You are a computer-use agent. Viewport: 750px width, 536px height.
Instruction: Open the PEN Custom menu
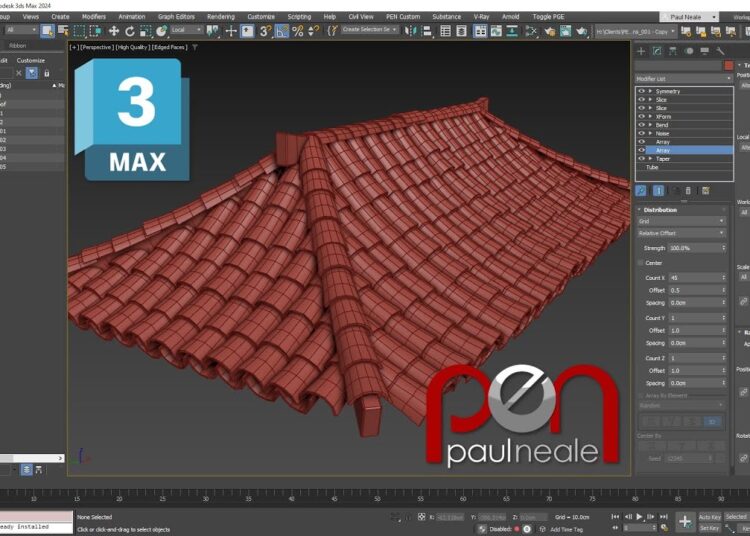tap(403, 17)
